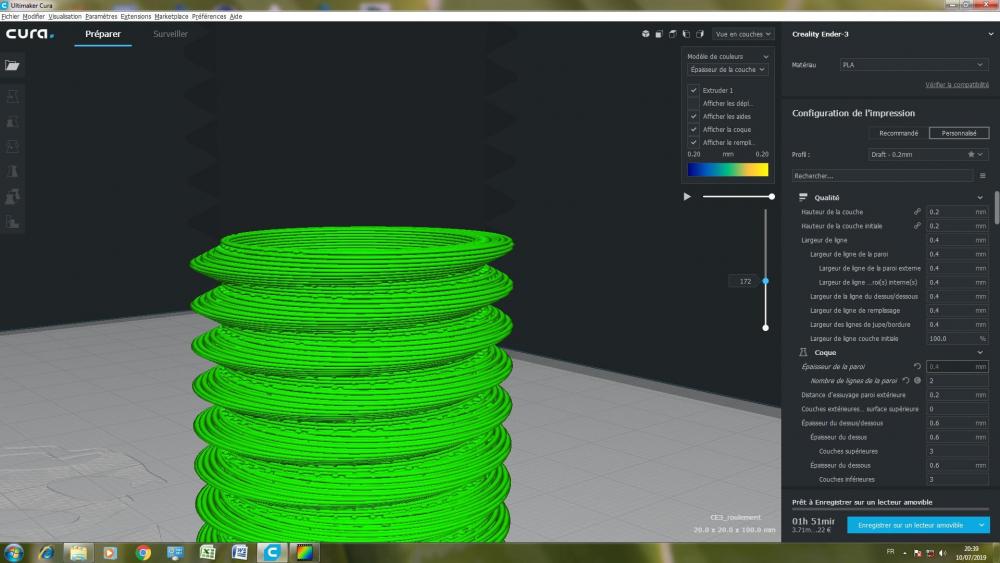Collapse the Modèle de couleurs panel
The width and height of the screenshot is (1000, 563).
point(765,57)
